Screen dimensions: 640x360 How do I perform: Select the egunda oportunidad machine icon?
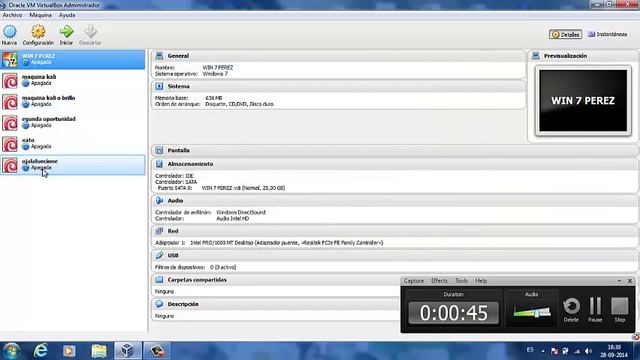click(x=10, y=123)
